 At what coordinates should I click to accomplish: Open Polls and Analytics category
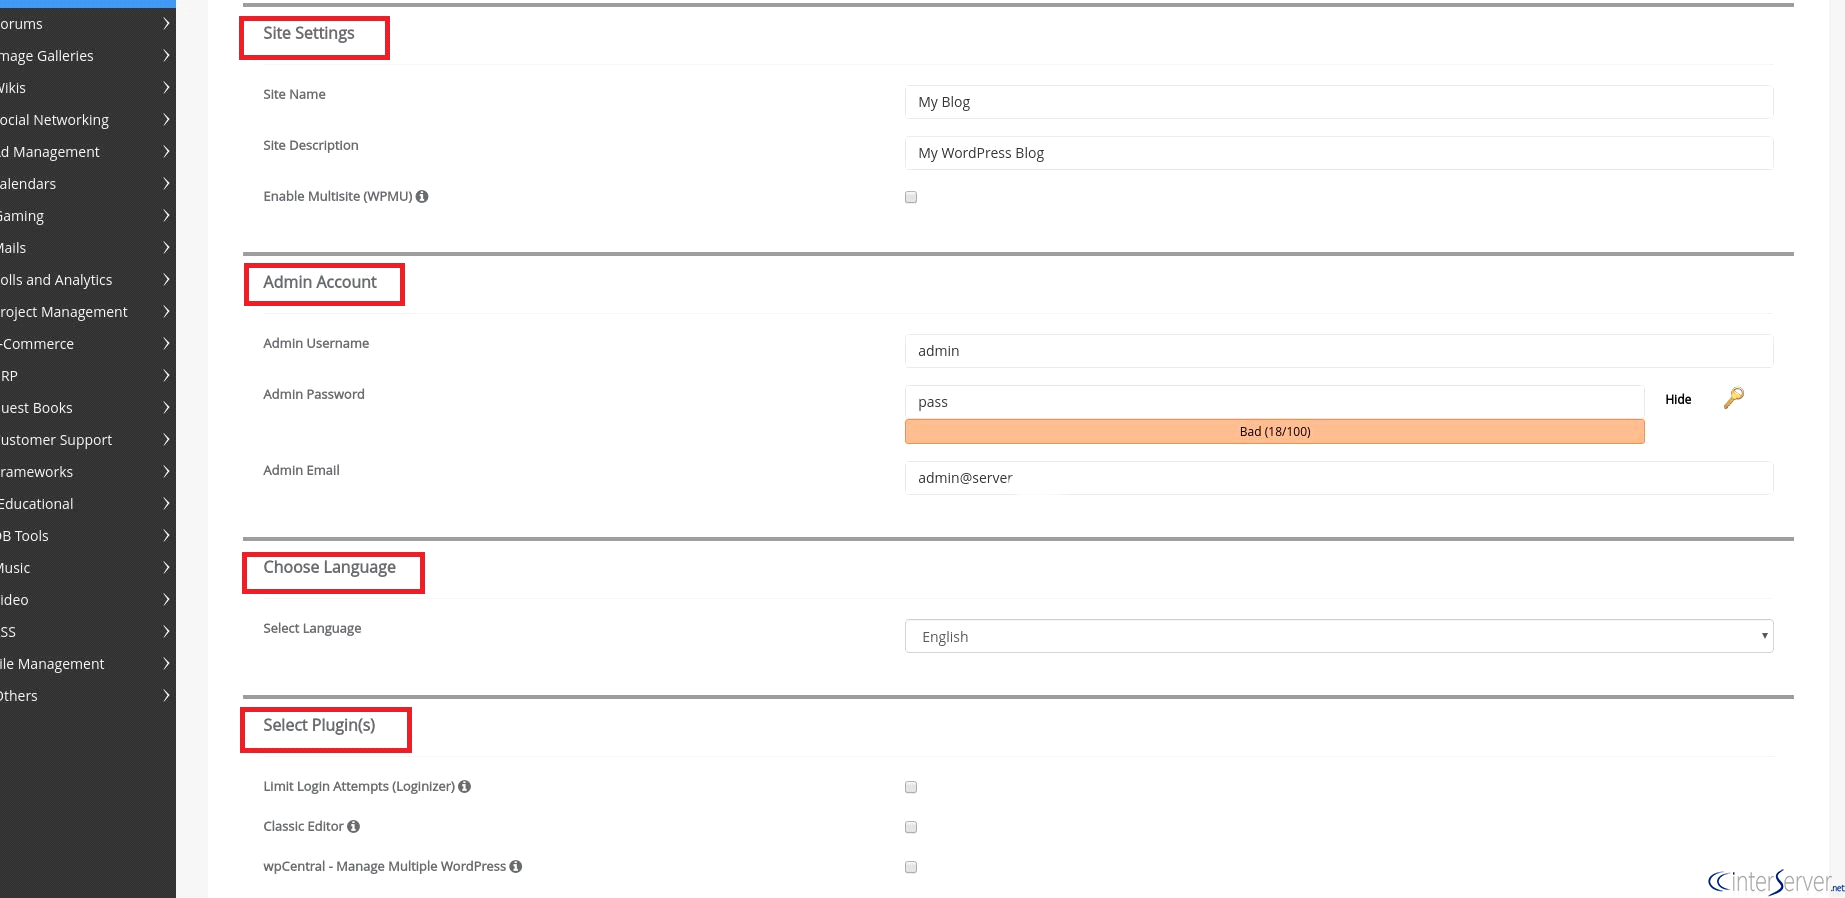click(x=88, y=280)
